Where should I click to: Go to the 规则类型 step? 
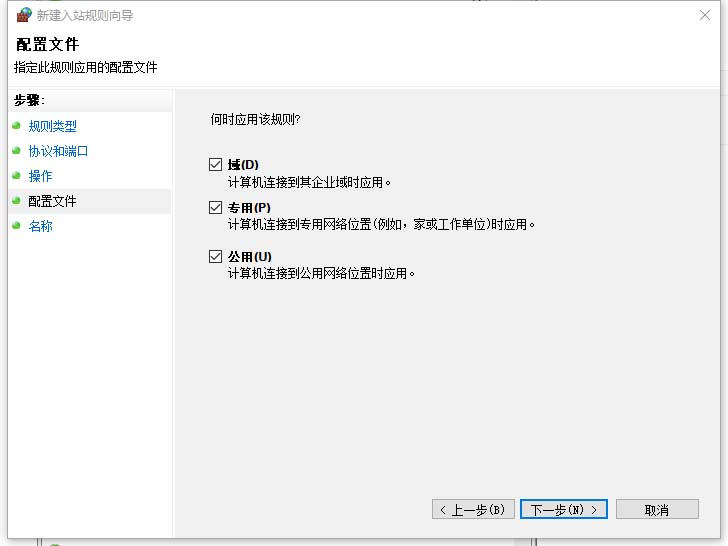click(52, 126)
